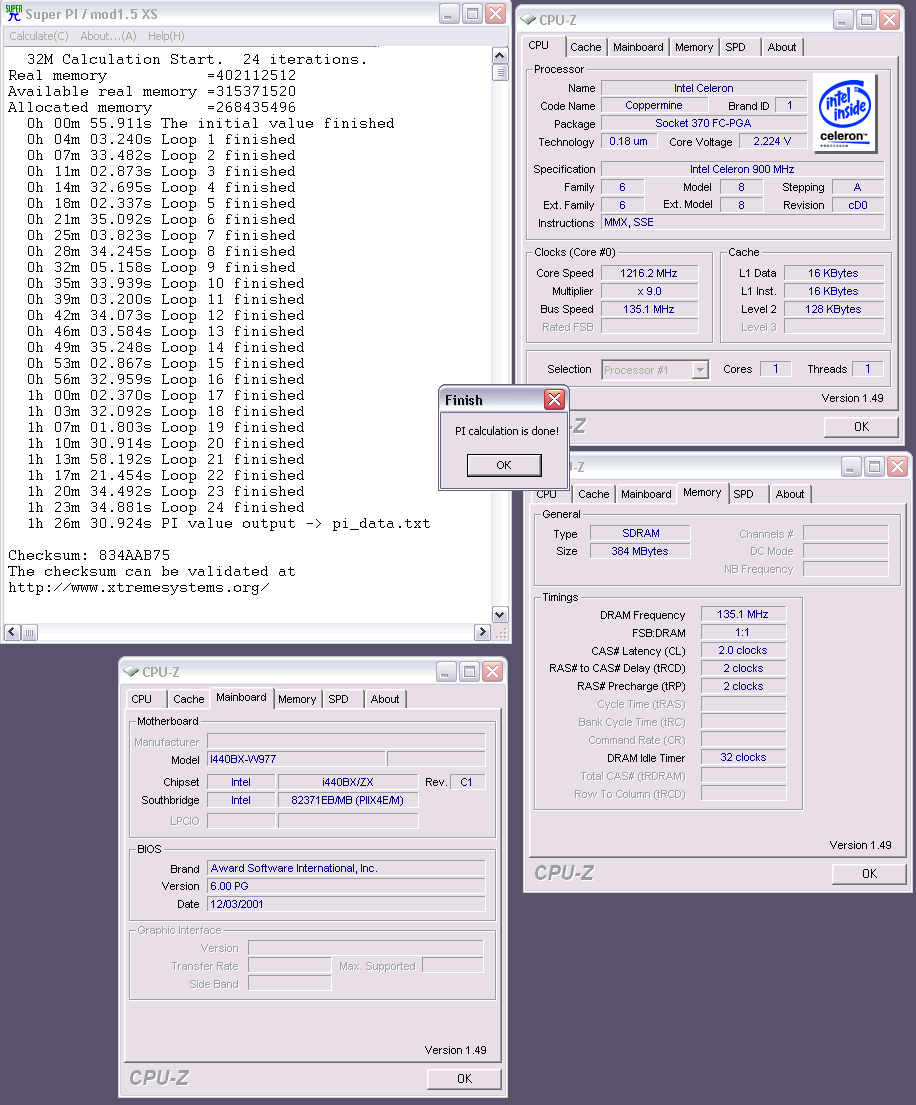Click the resize grip in Super PI corner

(x=500, y=633)
